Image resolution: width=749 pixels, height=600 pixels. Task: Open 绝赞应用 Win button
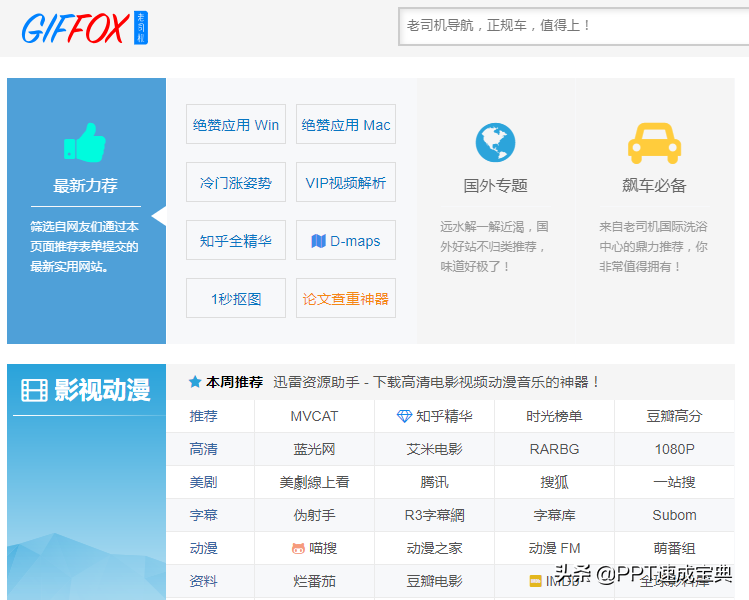pyautogui.click(x=236, y=125)
